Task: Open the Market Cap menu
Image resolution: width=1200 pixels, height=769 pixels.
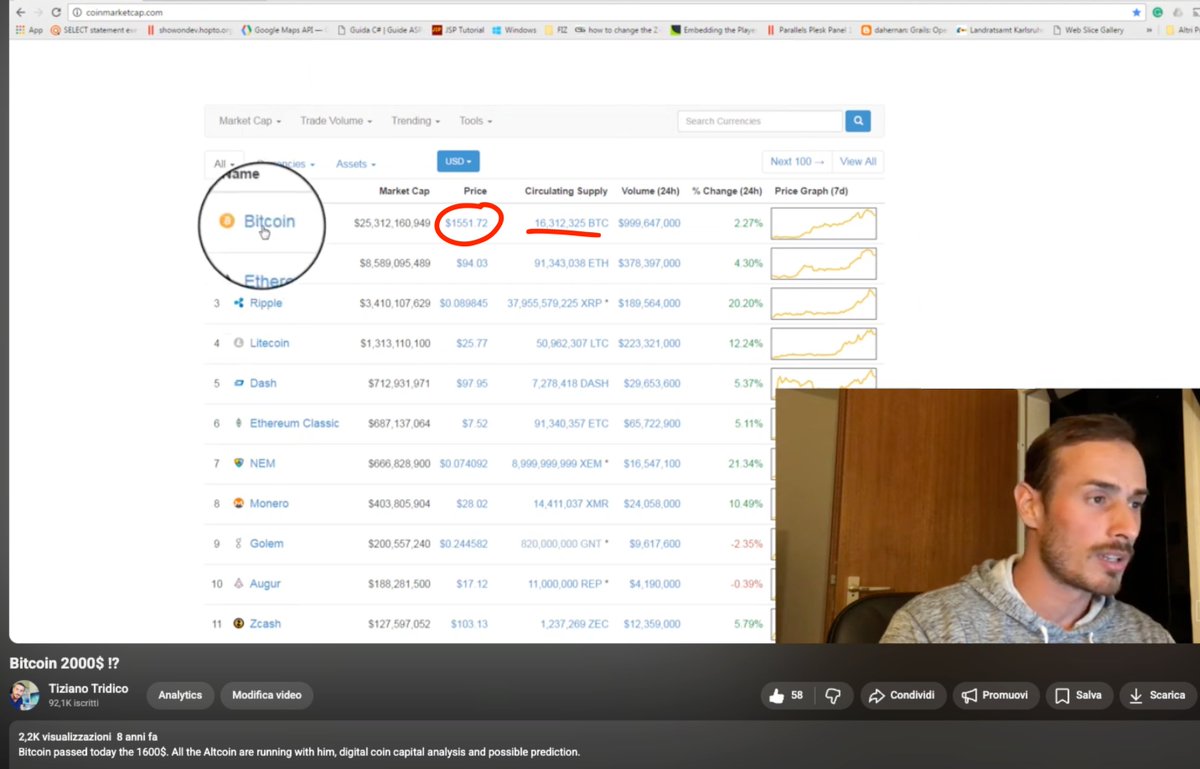Action: (x=250, y=121)
